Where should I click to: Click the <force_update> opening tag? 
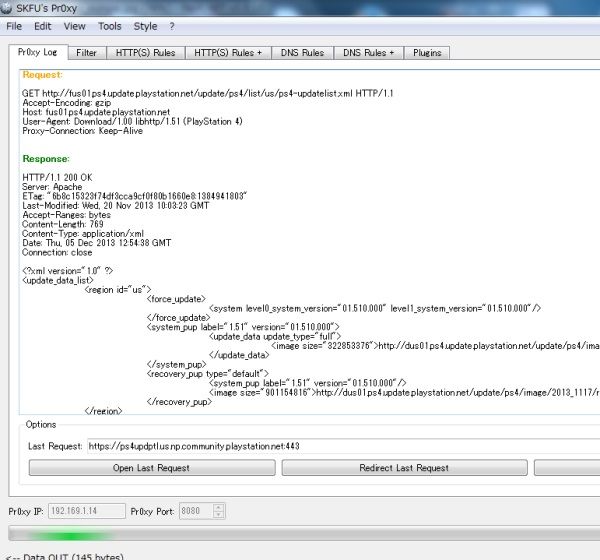(176, 299)
